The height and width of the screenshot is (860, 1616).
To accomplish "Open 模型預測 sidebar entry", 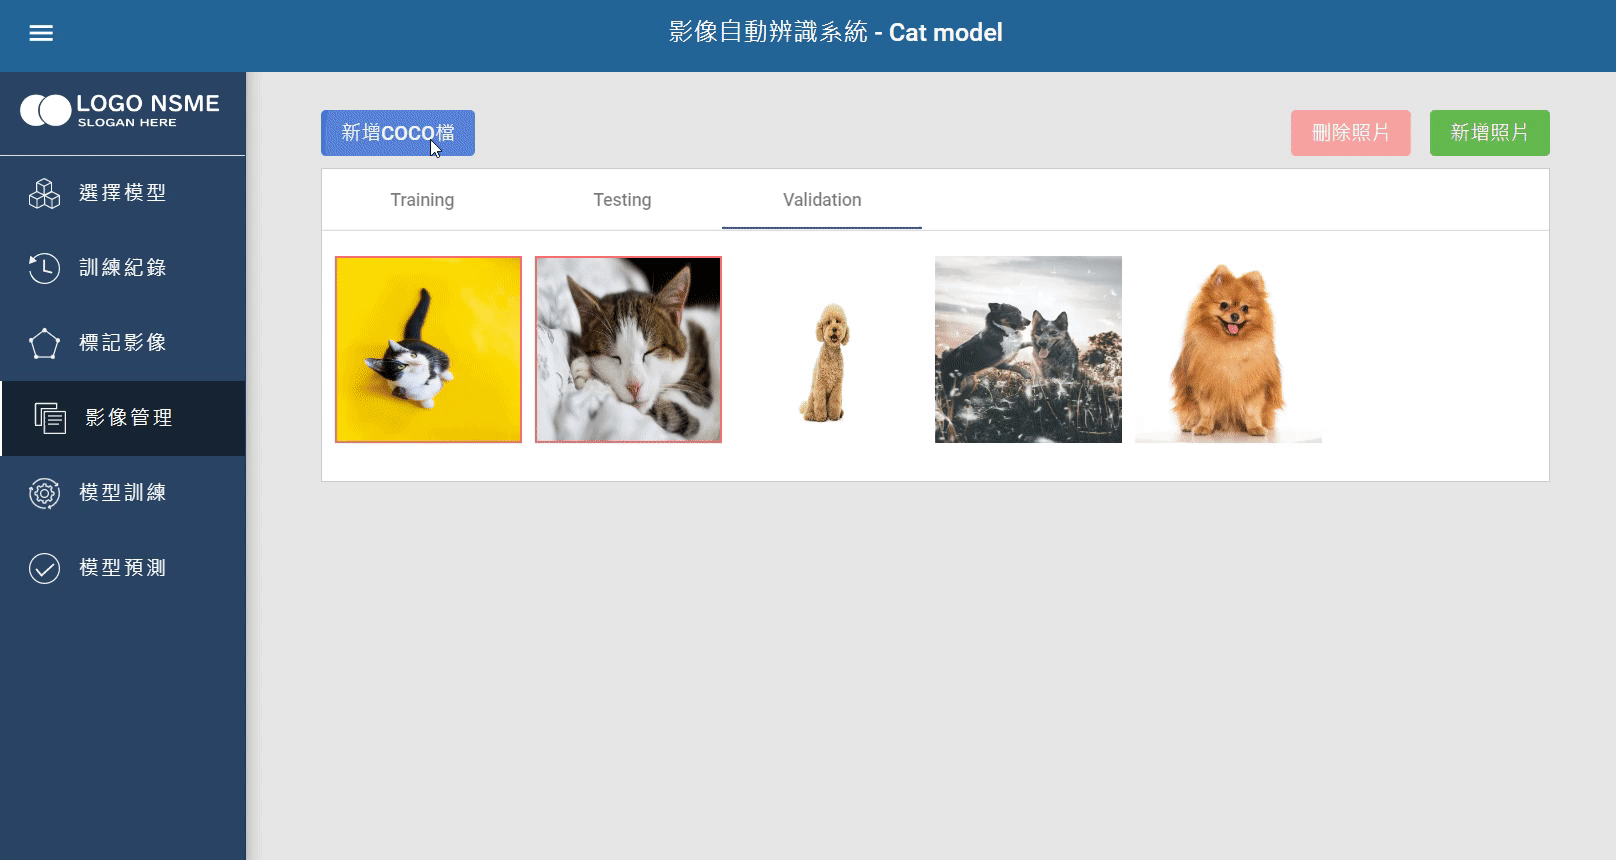I will click(123, 568).
